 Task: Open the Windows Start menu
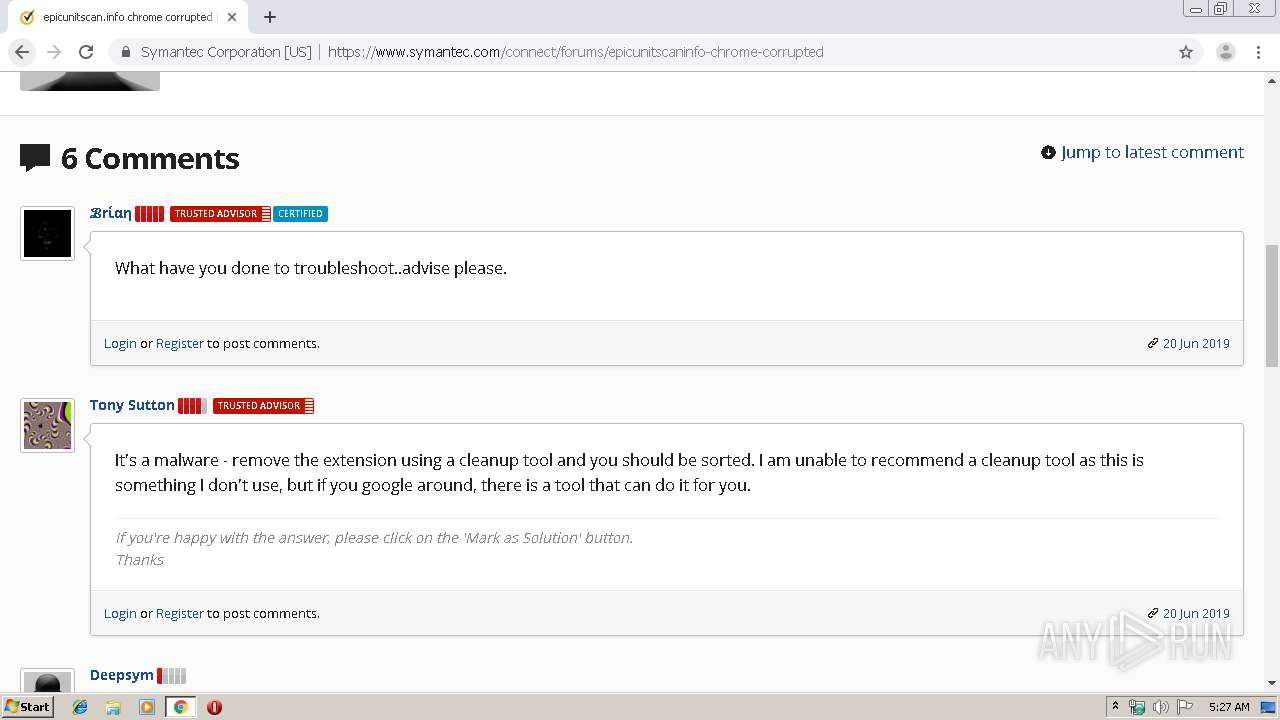point(28,706)
